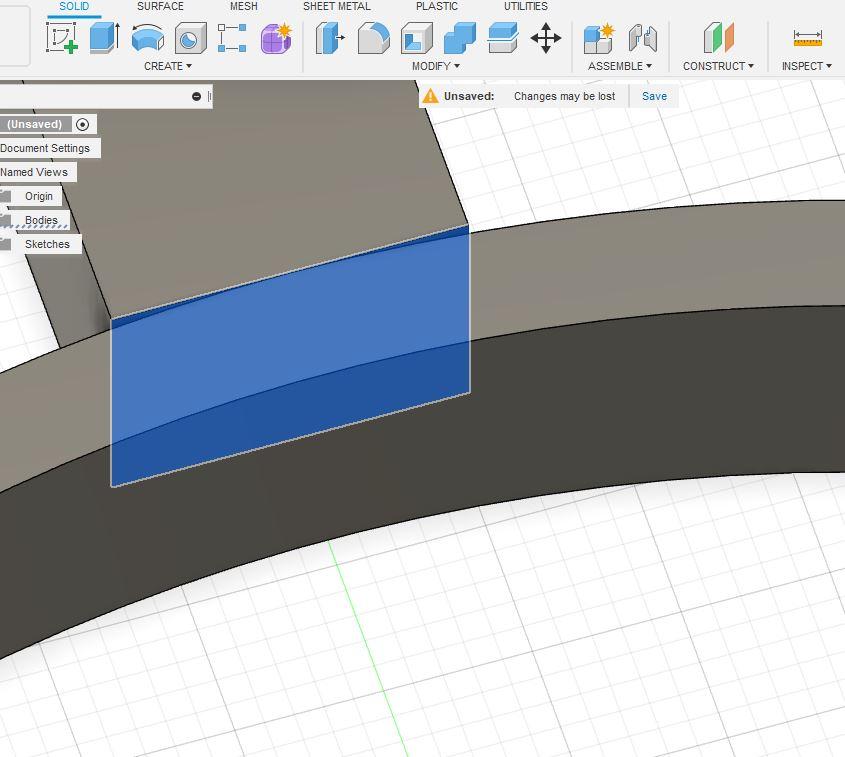
Task: Click the Save link in unsaved warning
Action: pyautogui.click(x=654, y=96)
